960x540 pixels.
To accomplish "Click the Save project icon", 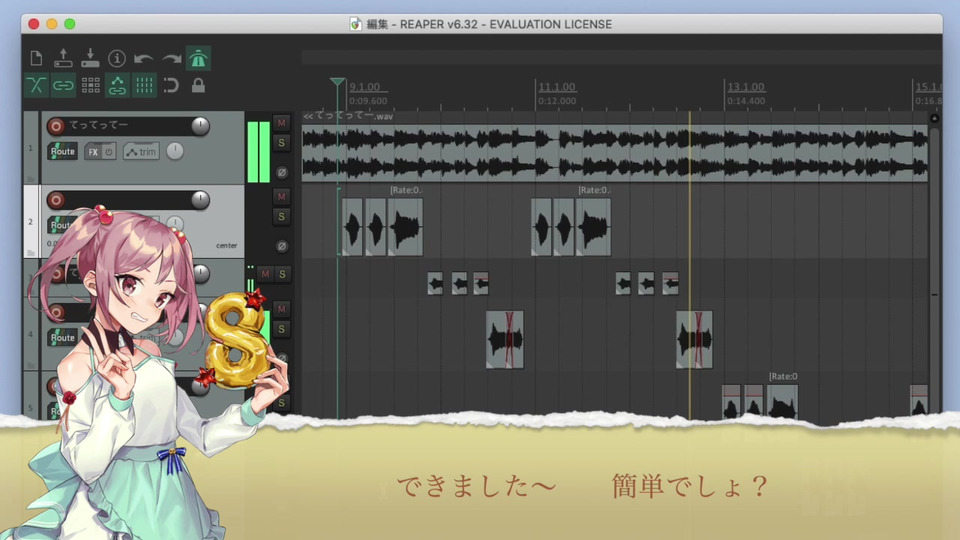I will 90,58.
